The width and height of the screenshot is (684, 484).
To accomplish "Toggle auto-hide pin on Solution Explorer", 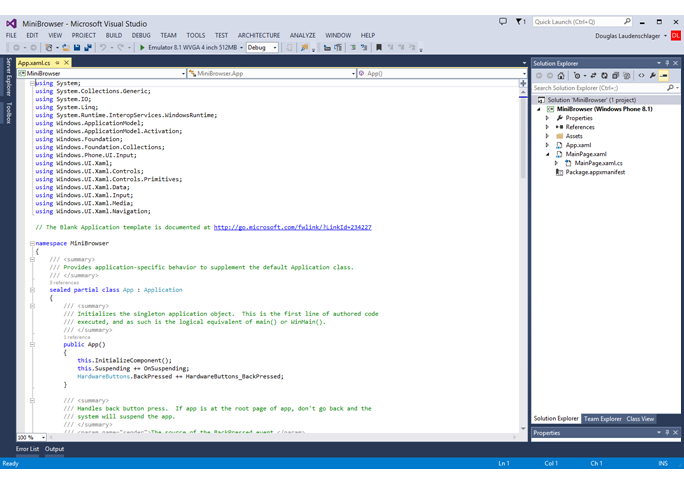I will 667,63.
